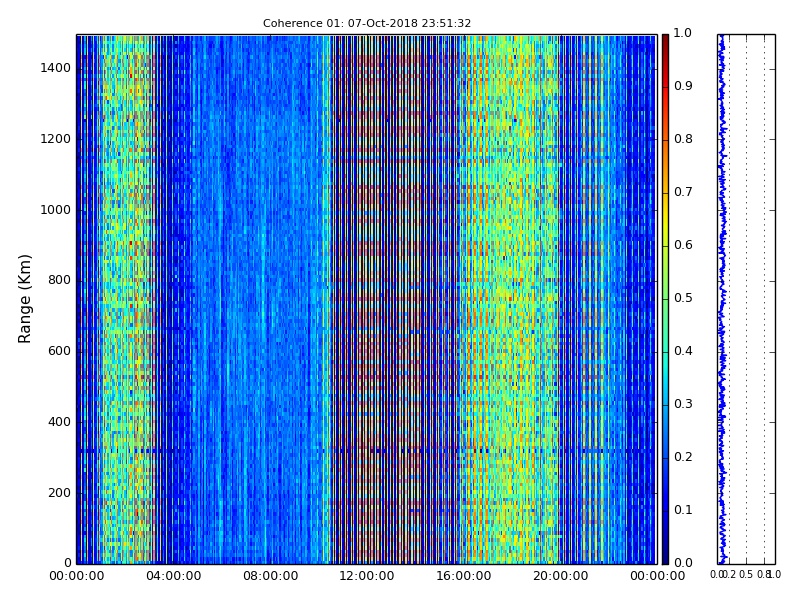Click the 08:00:00 time tick label
800x600 pixels.
pos(270,576)
